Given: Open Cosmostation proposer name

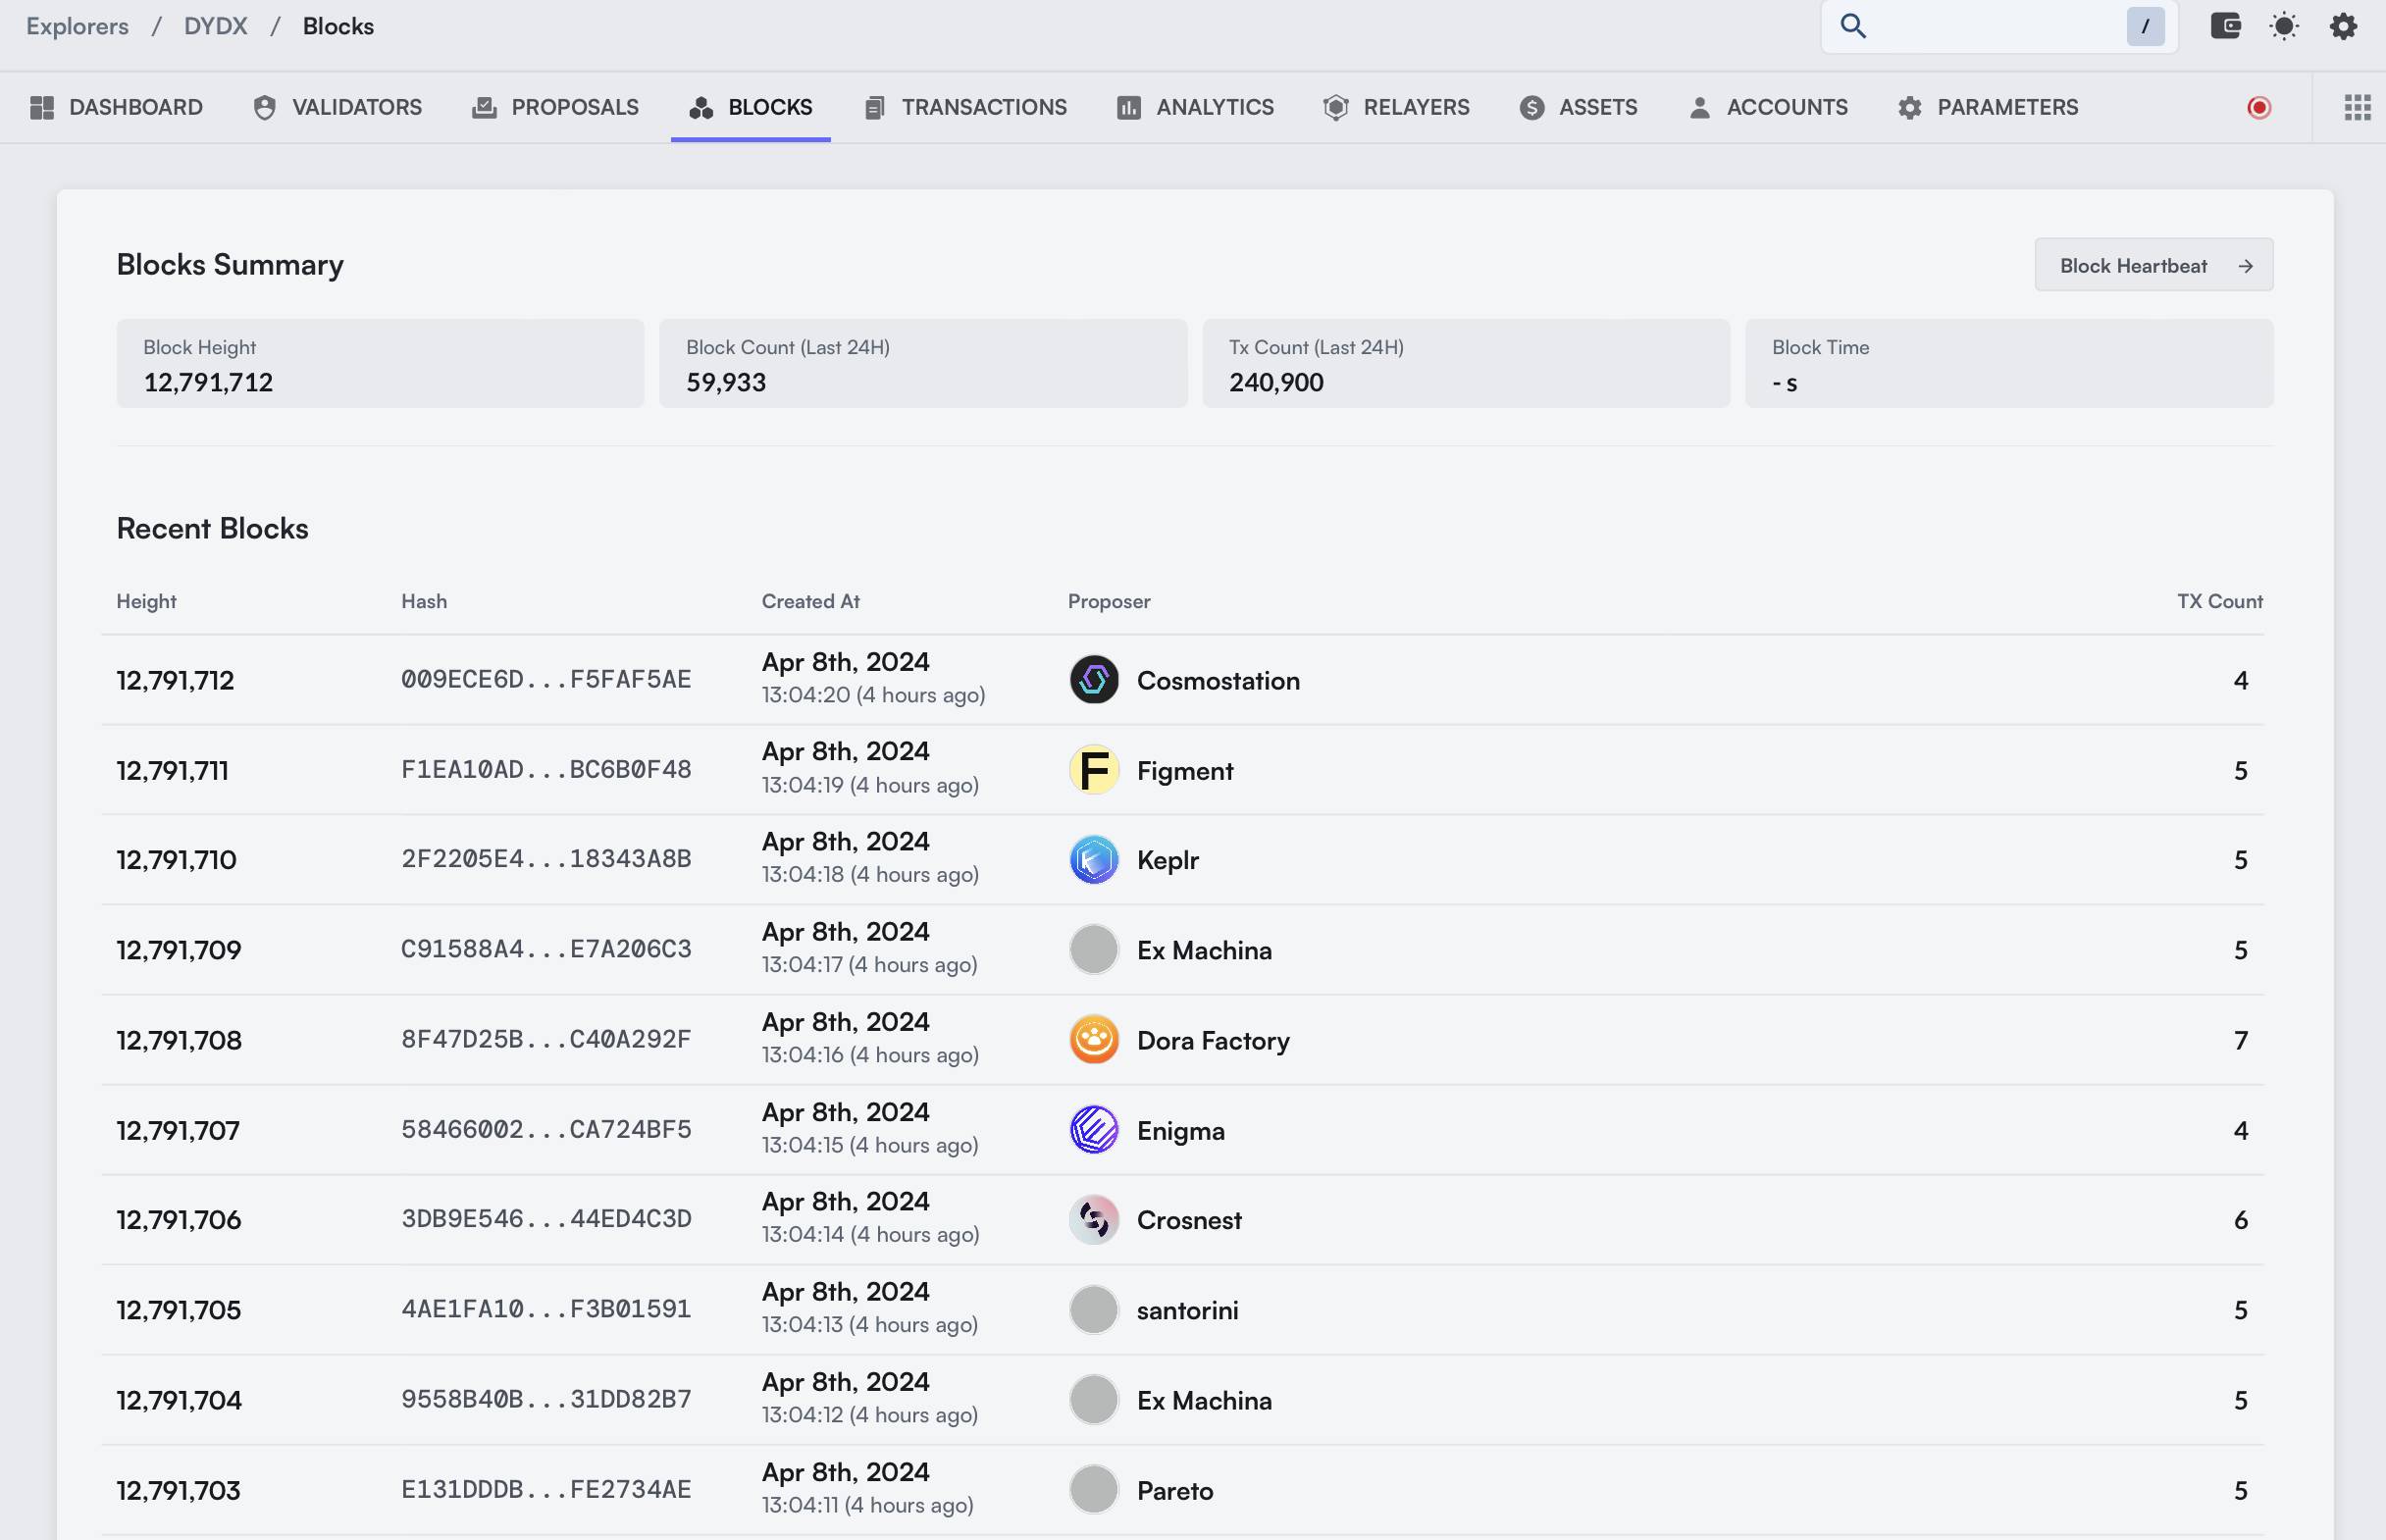Looking at the screenshot, I should pyautogui.click(x=1218, y=680).
